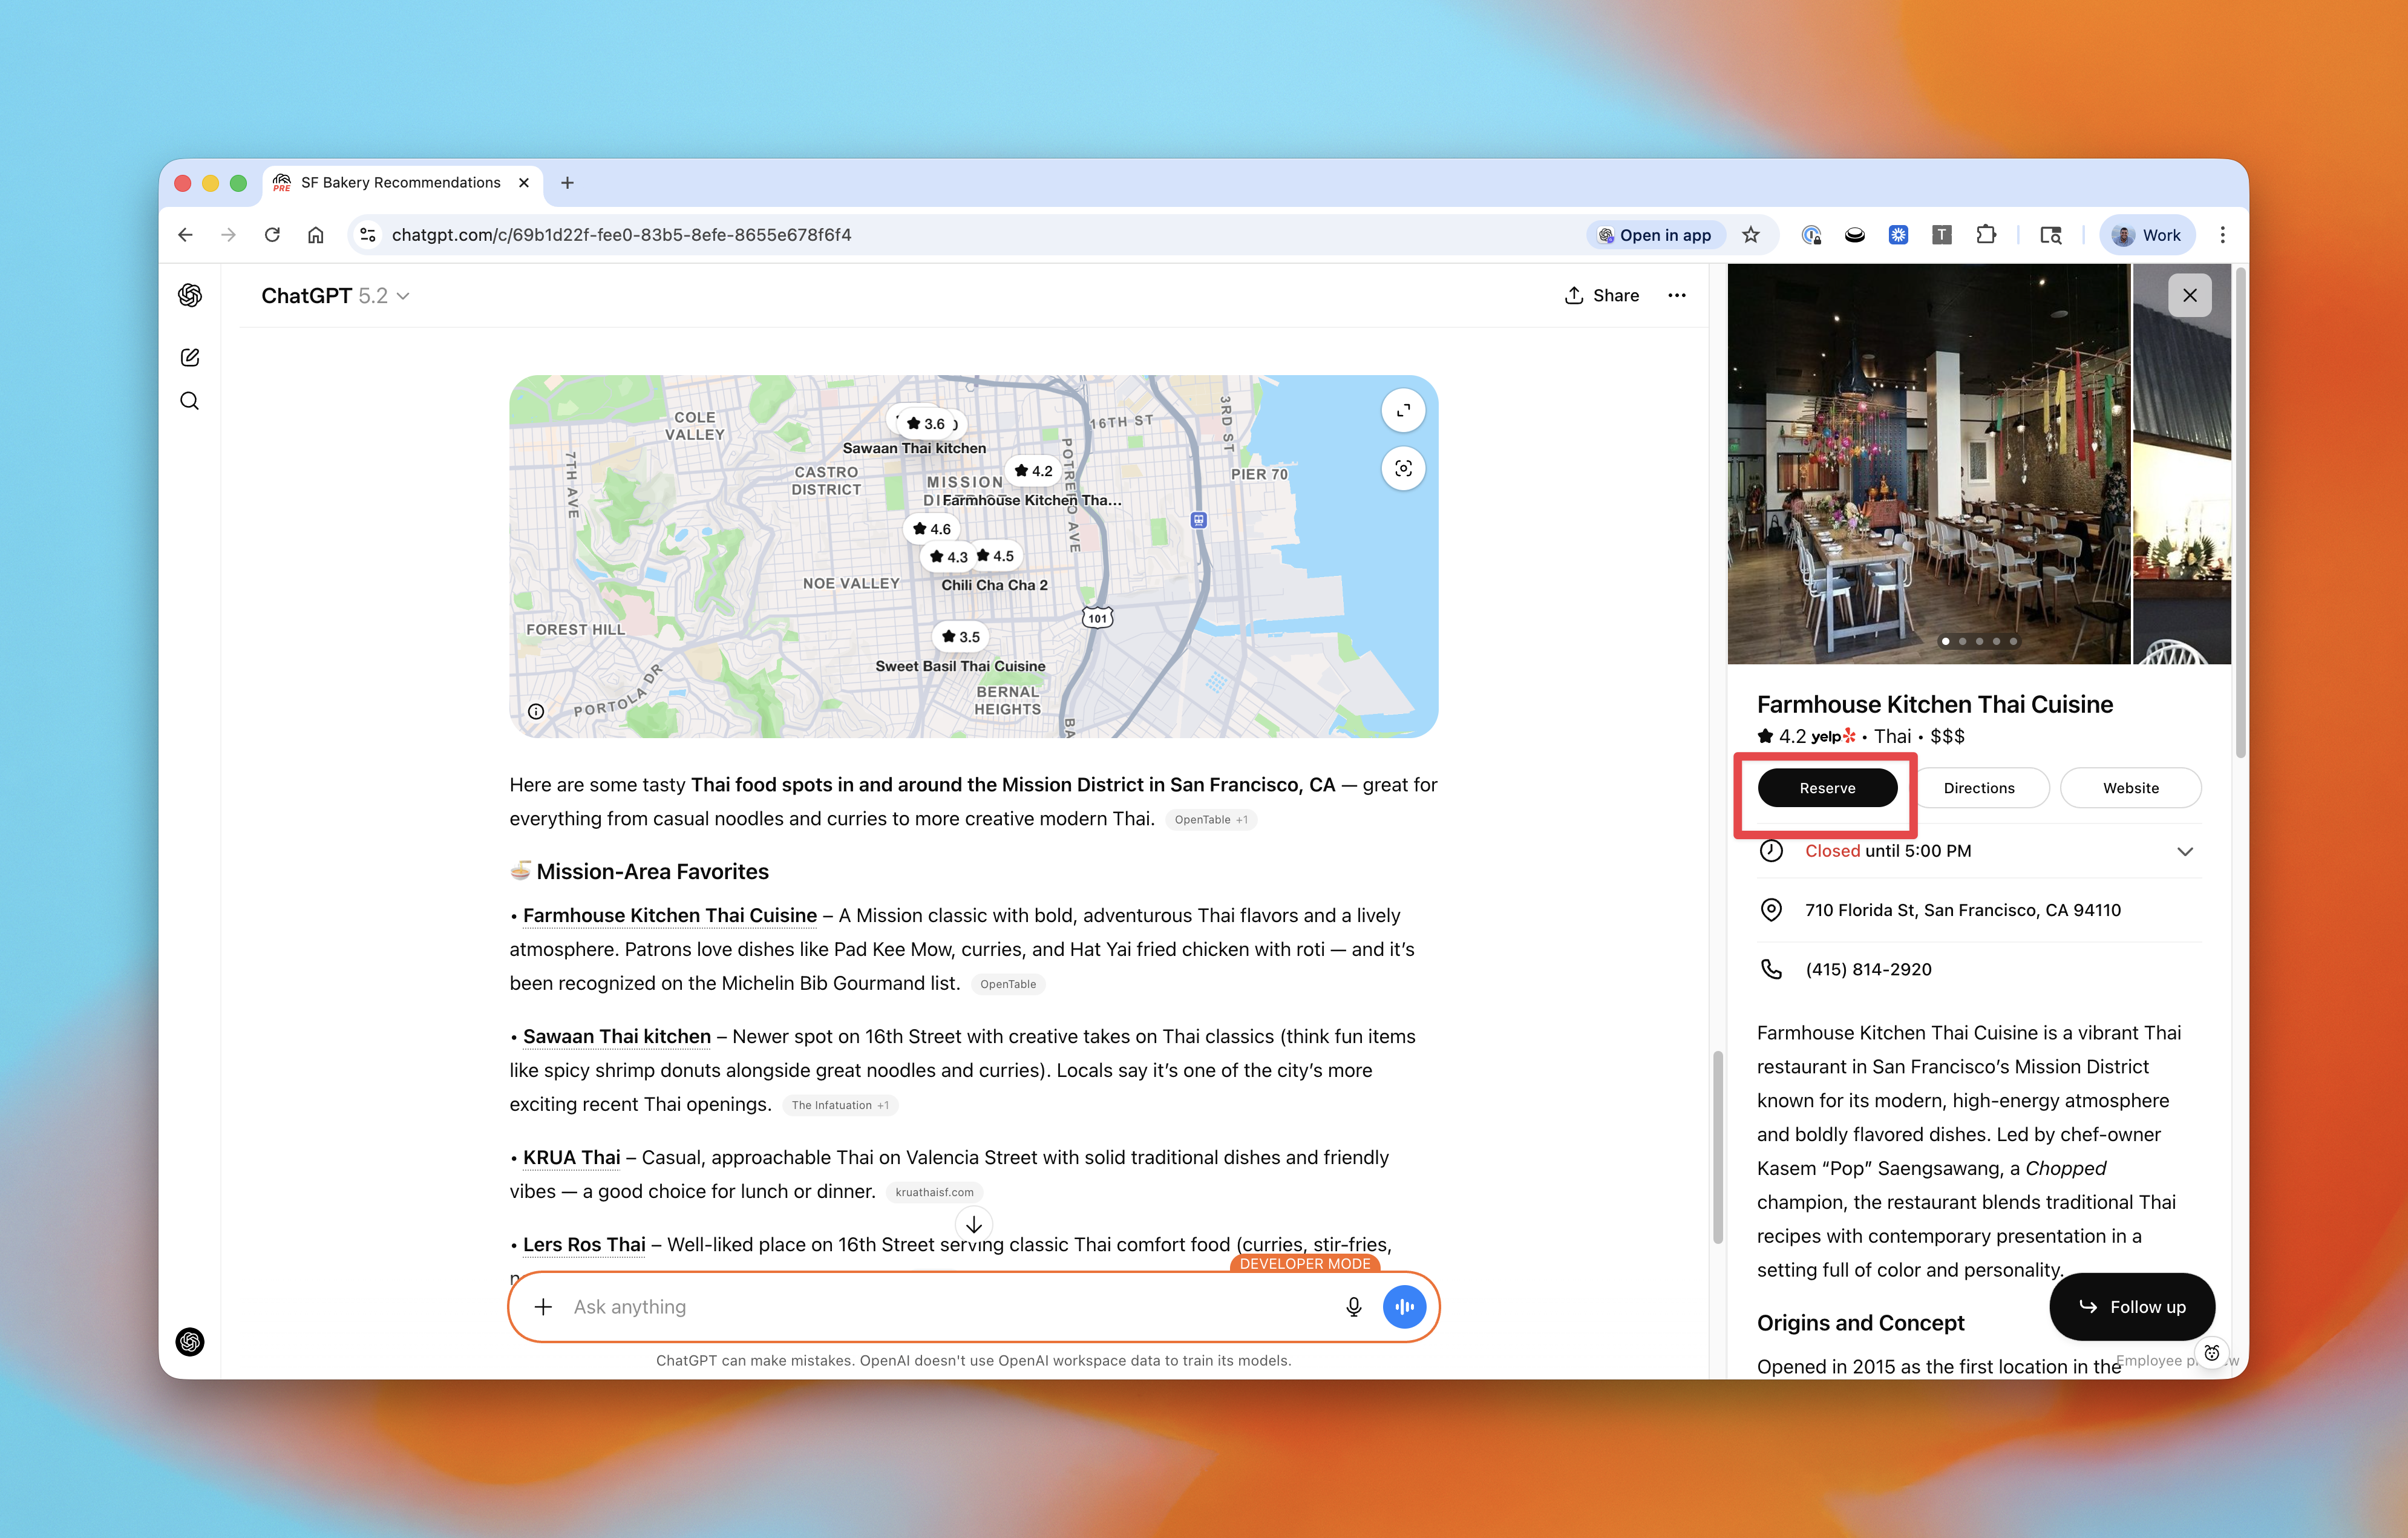
Task: Open the ChatGPT 5.2 model selector
Action: coord(336,295)
